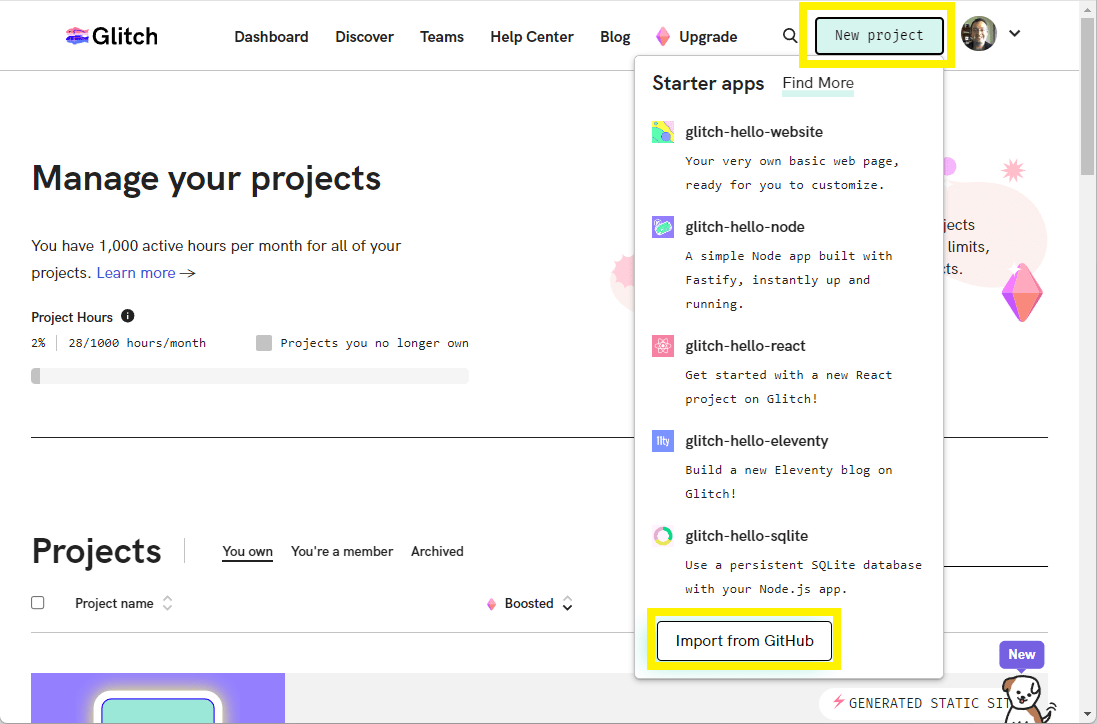Viewport: 1097px width, 724px height.
Task: Check the select-all projects checkbox
Action: click(x=37, y=602)
